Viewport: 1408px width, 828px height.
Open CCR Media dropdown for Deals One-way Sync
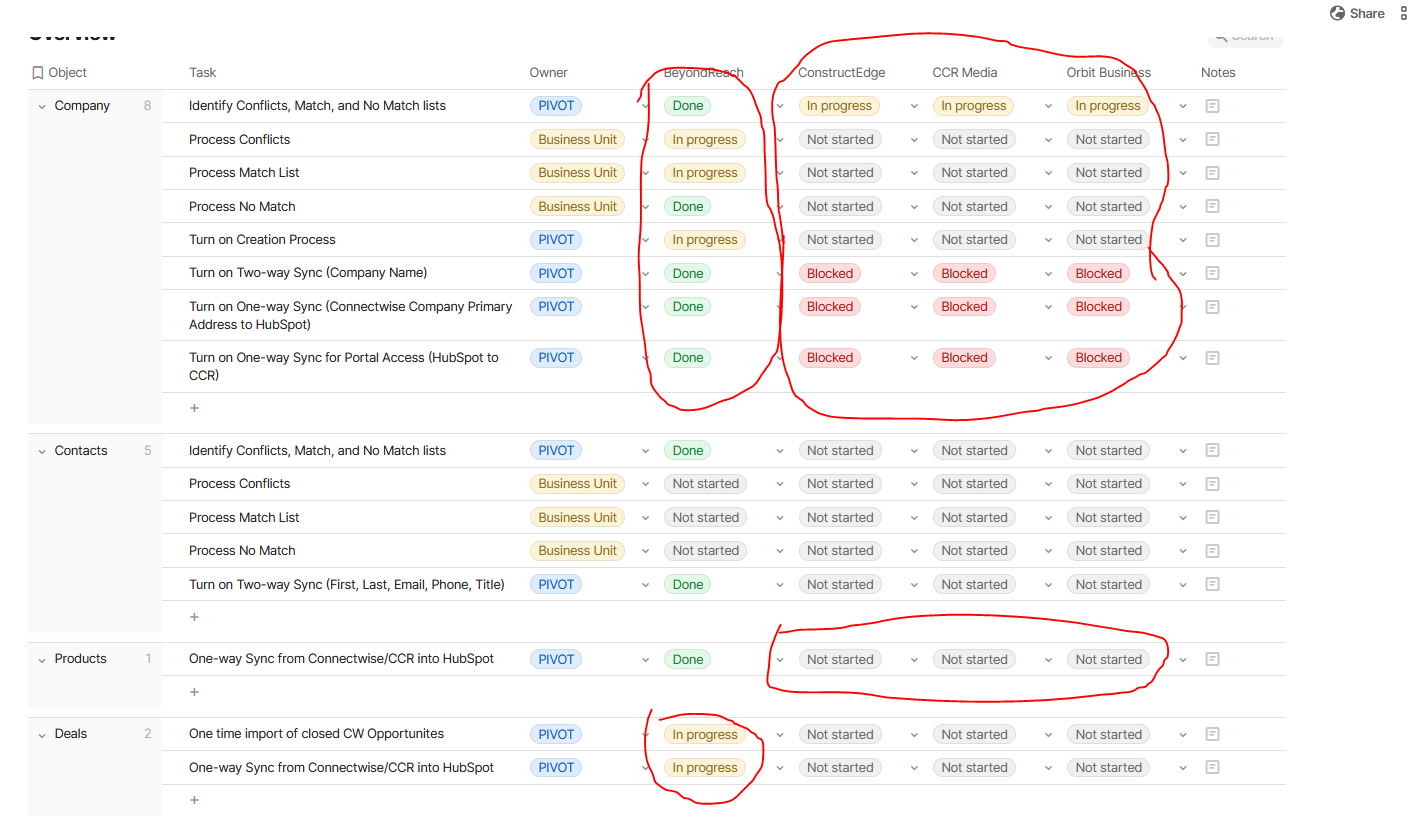coord(1048,768)
